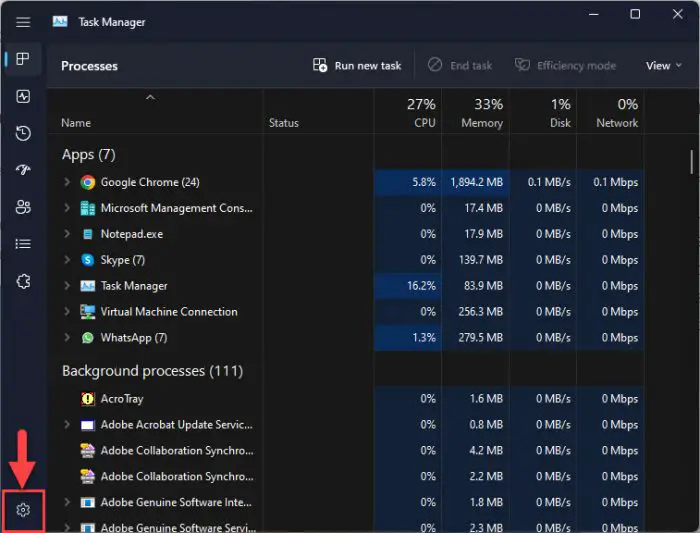Expand the Notepad.exe row
Screen dimensions: 700x533
[67, 233]
